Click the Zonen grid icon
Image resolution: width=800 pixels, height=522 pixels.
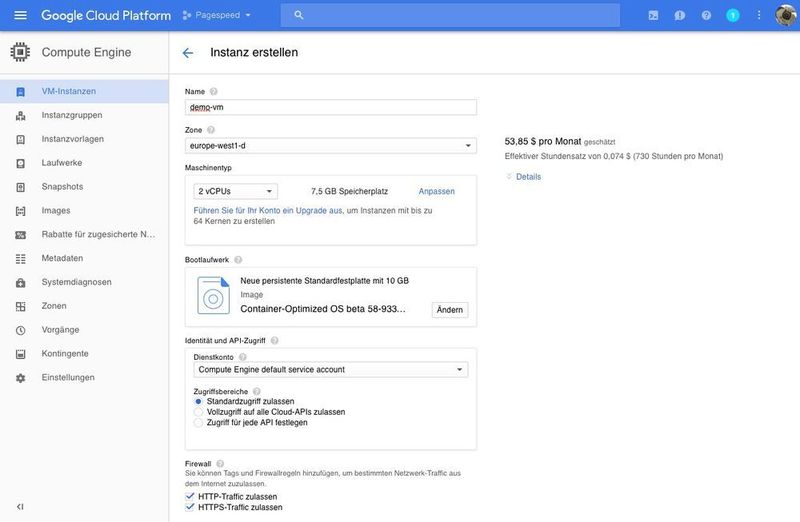(x=20, y=306)
